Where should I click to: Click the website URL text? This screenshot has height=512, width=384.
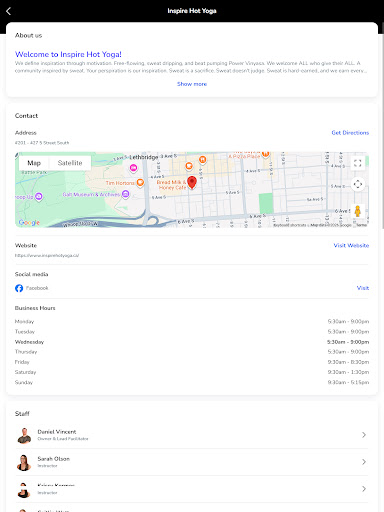coord(47,256)
